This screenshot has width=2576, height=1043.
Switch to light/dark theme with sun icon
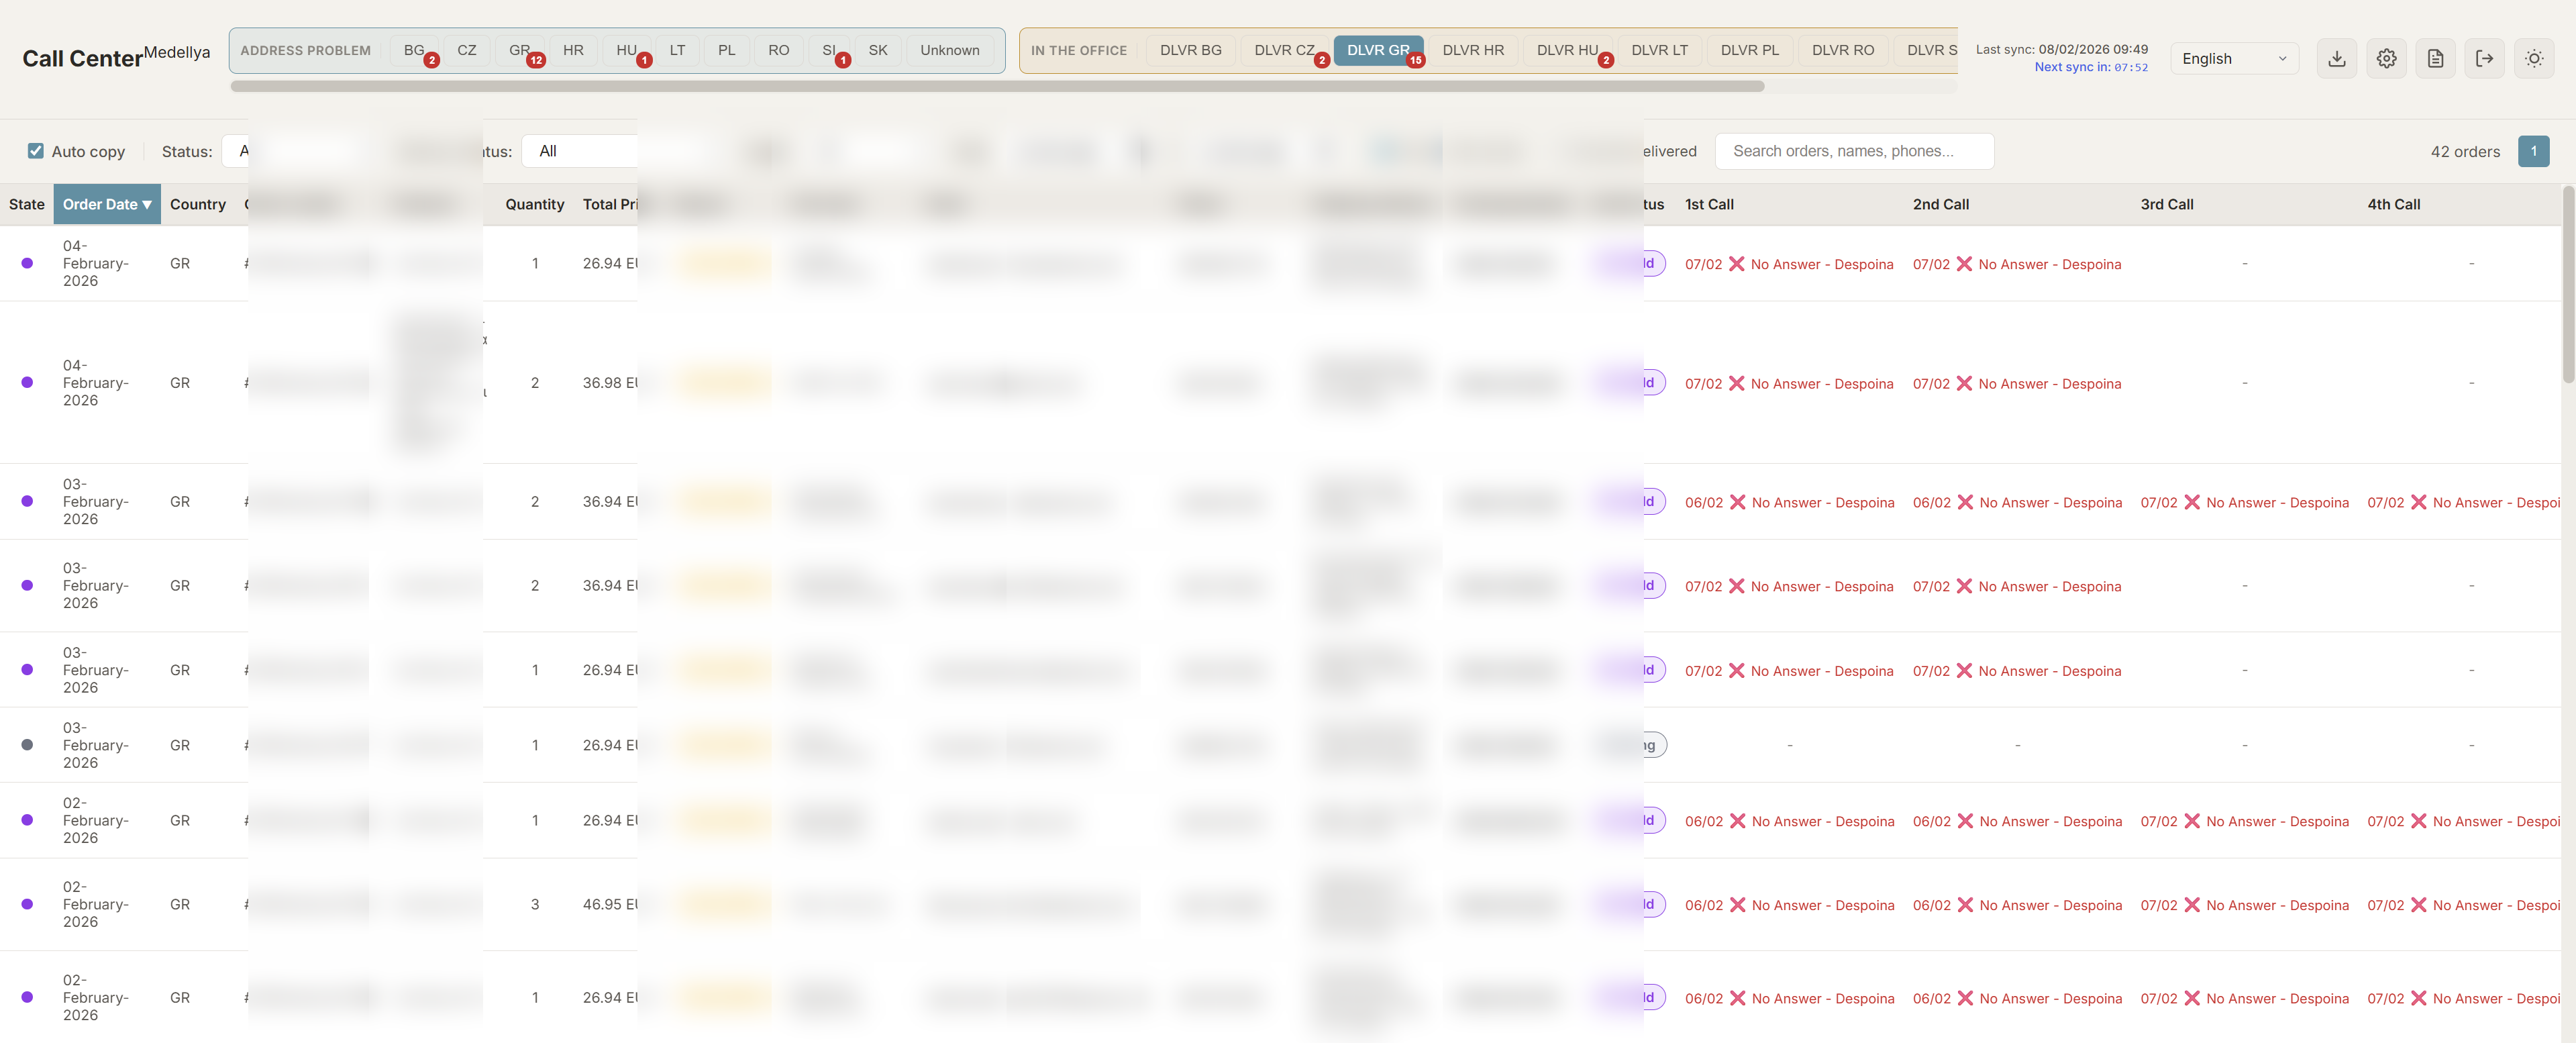(x=2535, y=58)
